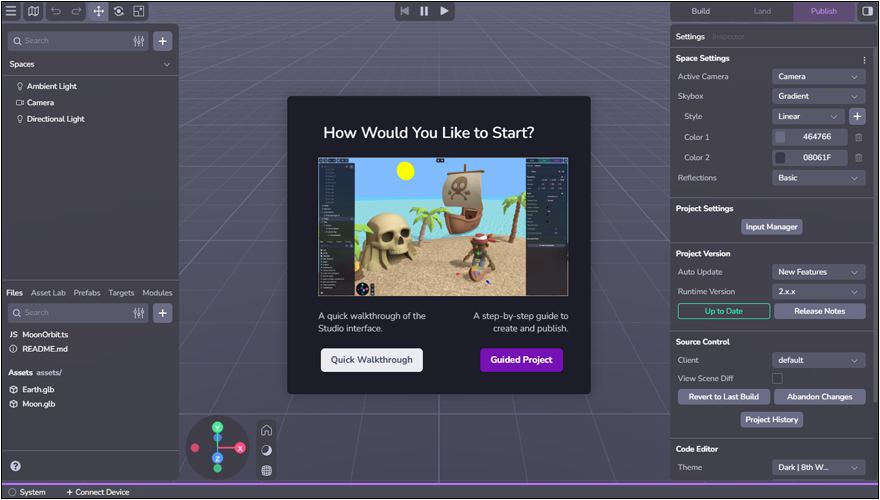Start the Guided Project

tap(521, 360)
